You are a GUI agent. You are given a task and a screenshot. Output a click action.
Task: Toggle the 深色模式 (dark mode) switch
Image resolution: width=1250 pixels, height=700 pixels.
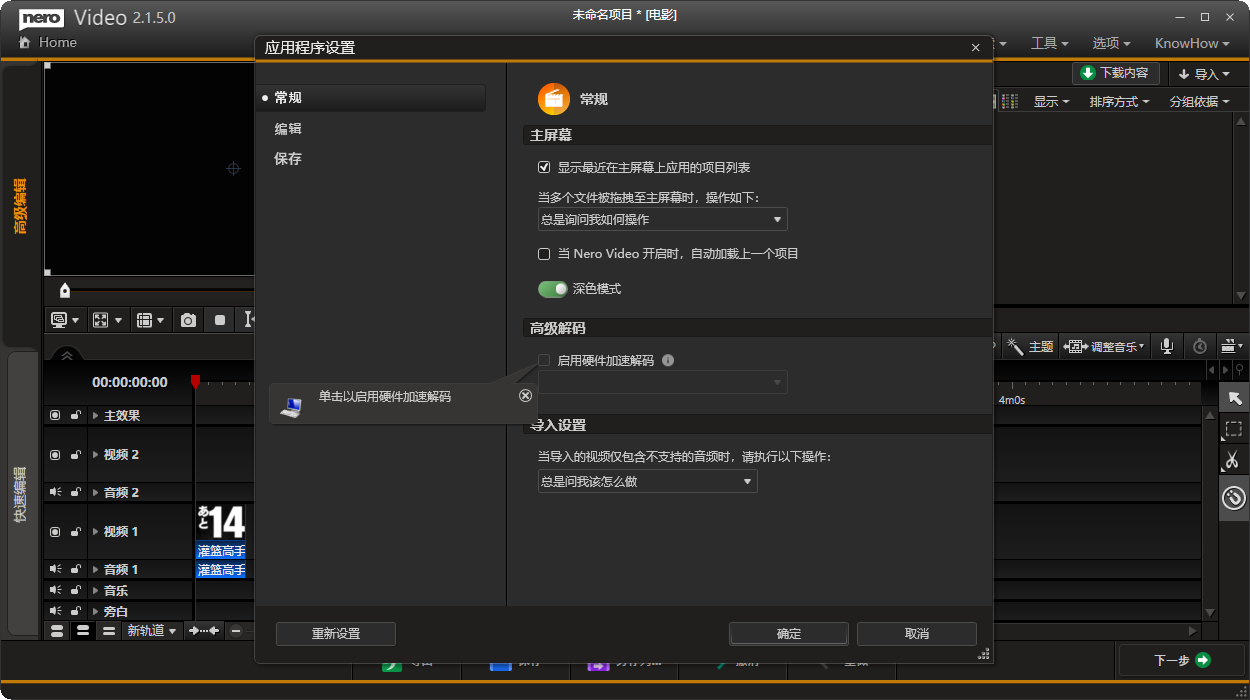(x=553, y=289)
